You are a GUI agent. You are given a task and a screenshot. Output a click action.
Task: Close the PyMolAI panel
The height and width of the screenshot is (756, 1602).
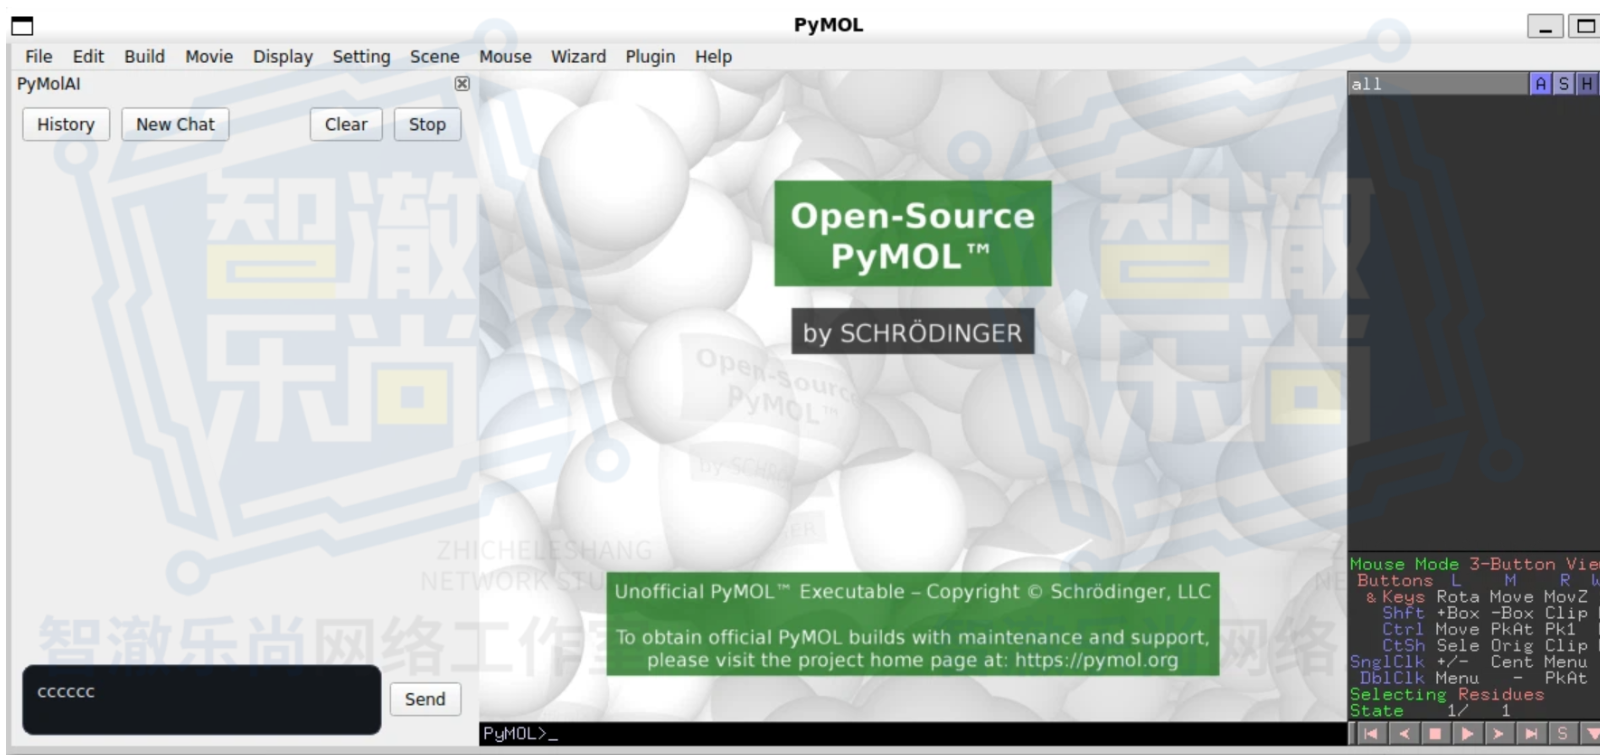click(462, 84)
